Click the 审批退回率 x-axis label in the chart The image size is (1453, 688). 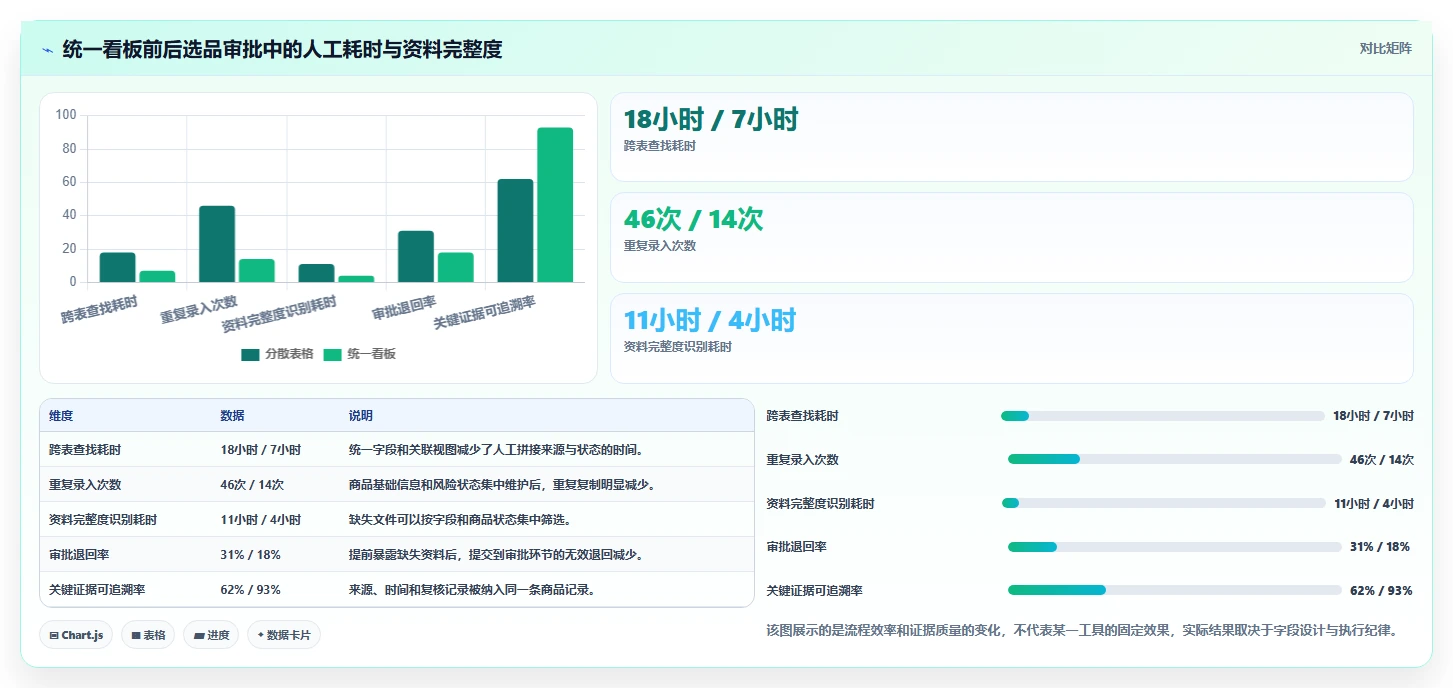[x=404, y=308]
